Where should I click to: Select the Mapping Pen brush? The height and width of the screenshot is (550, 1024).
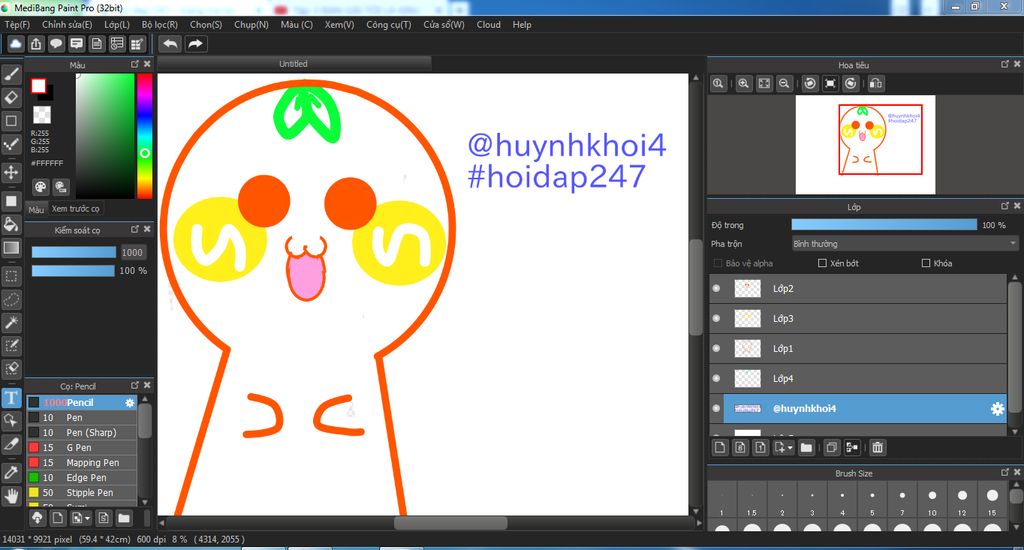(82, 463)
